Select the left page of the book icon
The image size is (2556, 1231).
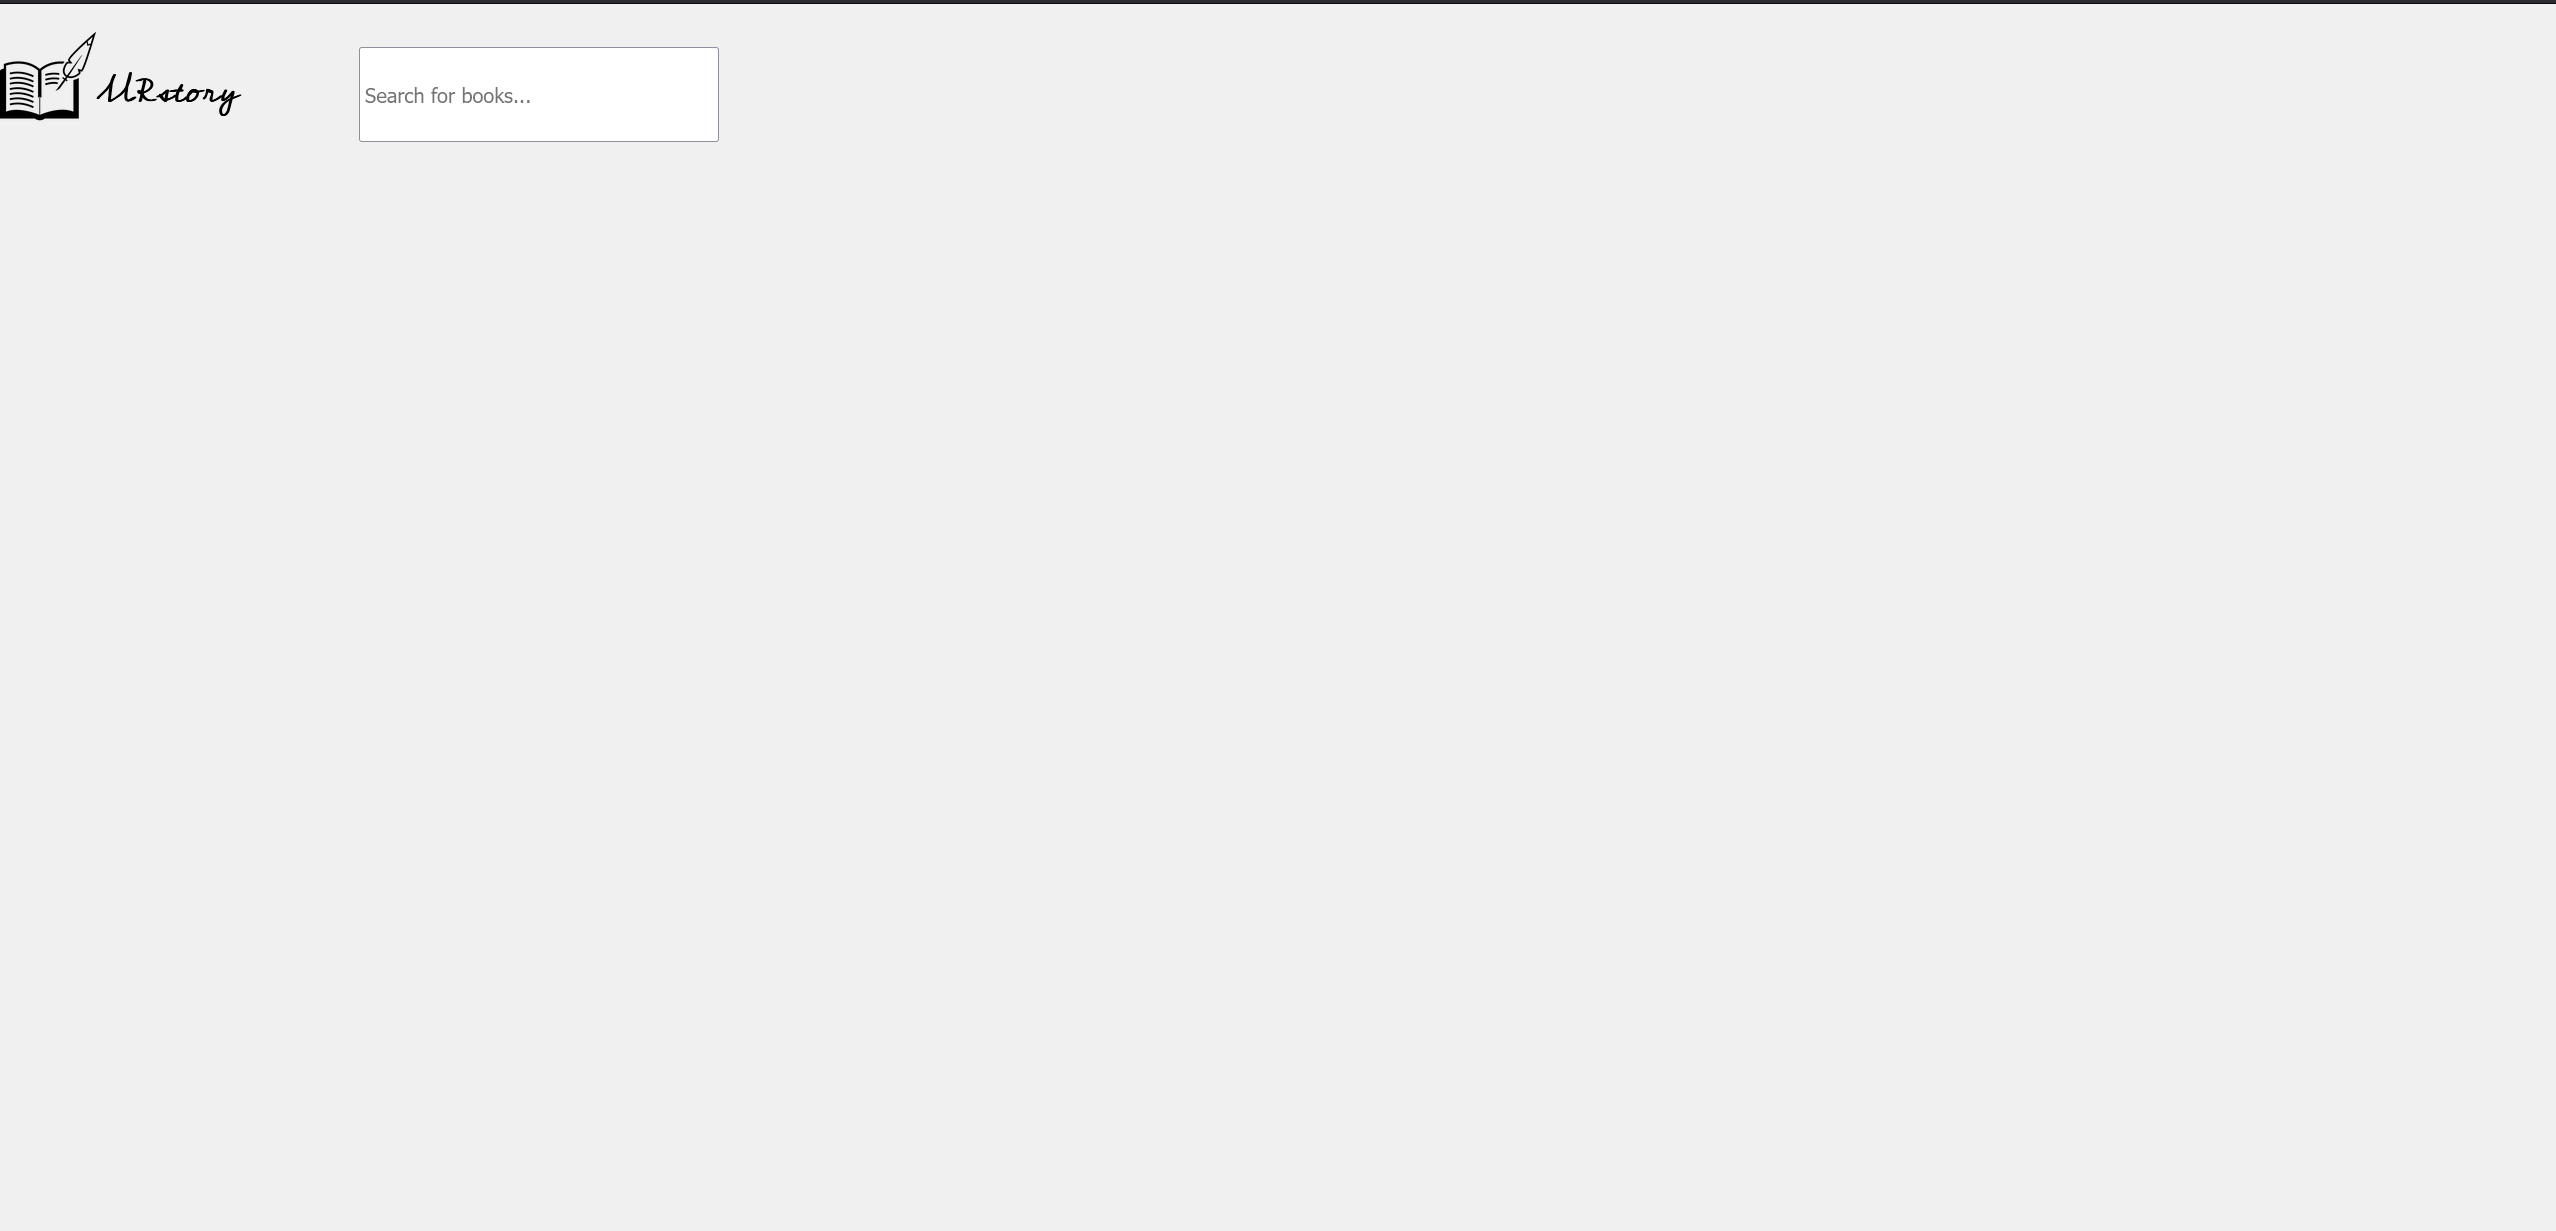(x=20, y=89)
